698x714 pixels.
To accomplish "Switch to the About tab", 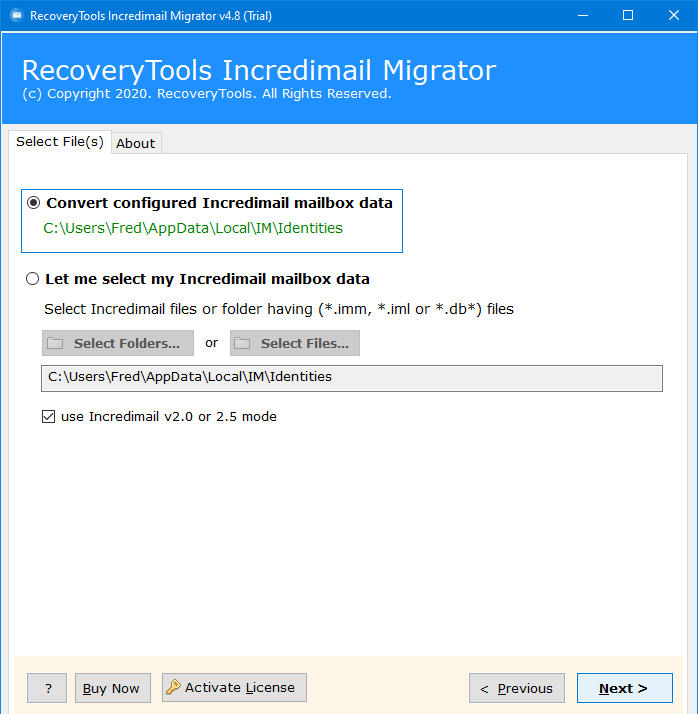I will [136, 143].
